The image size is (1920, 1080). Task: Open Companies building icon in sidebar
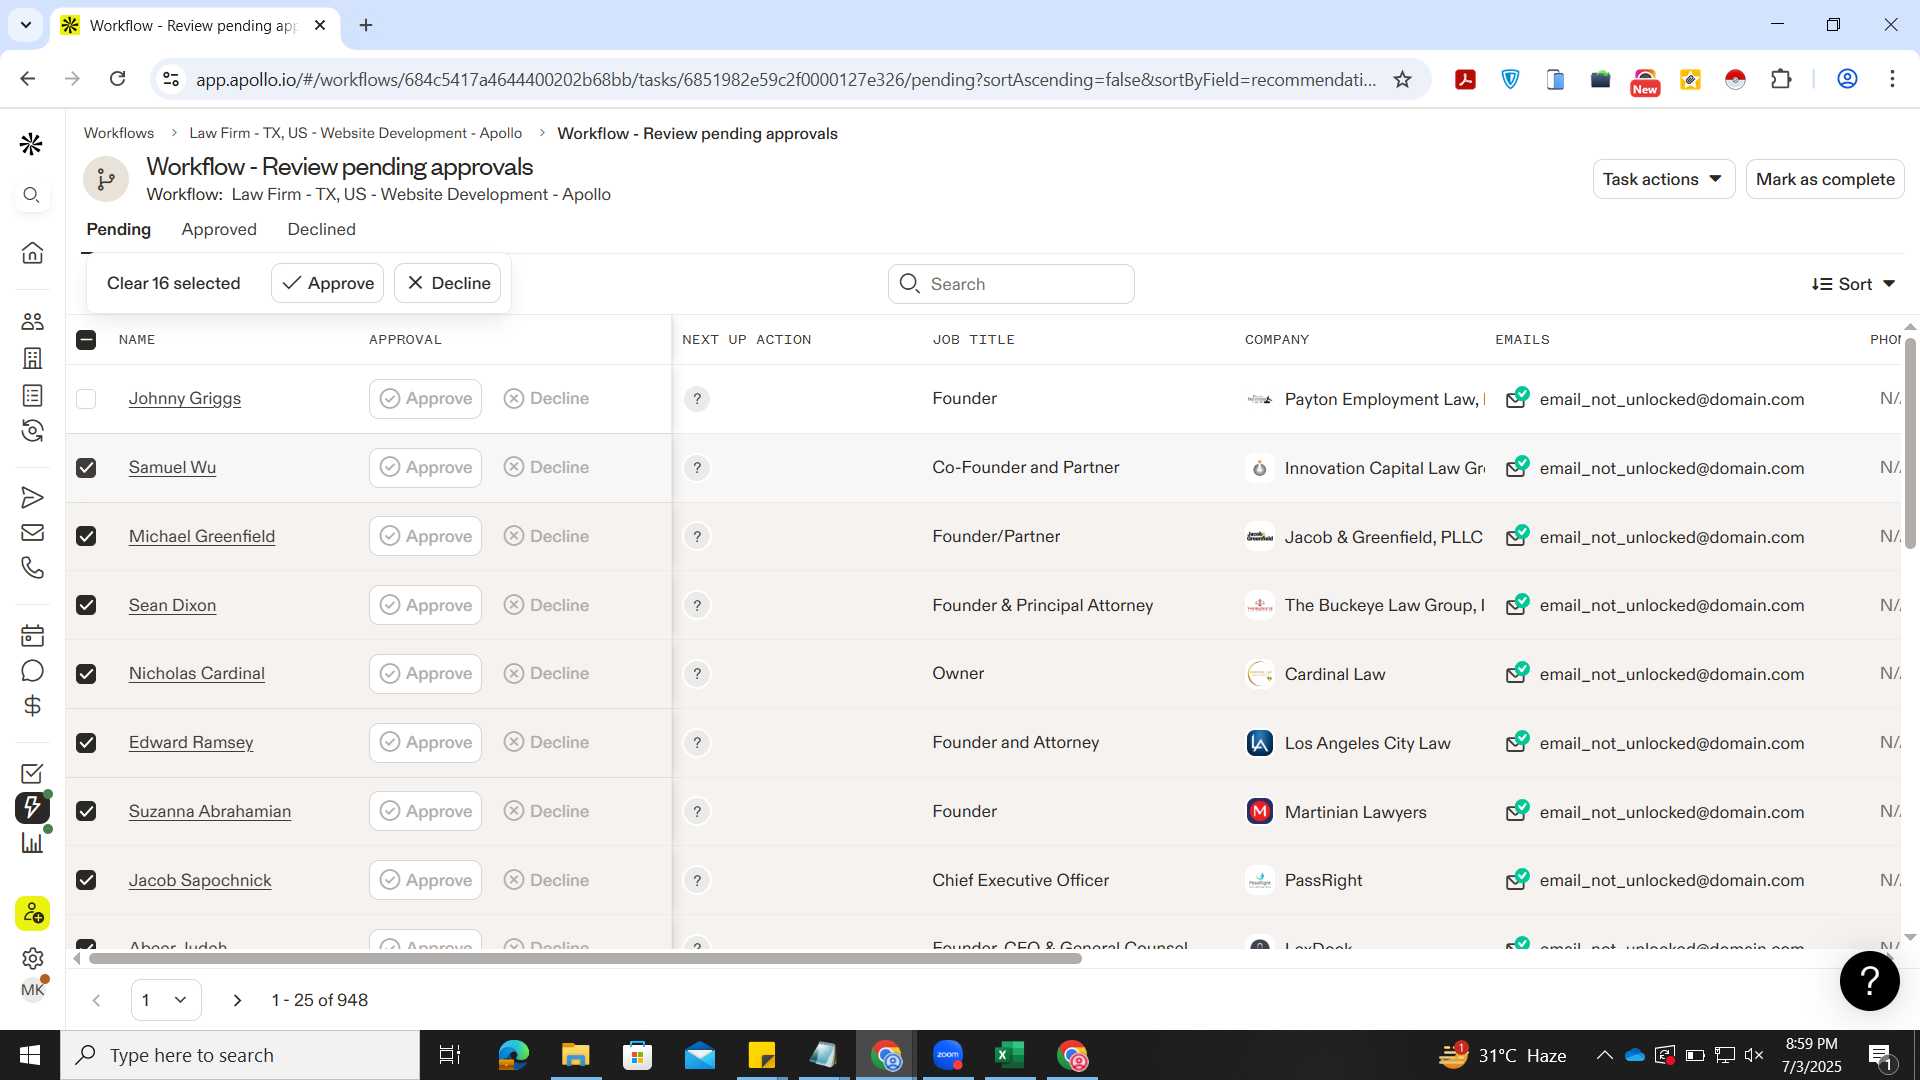(32, 358)
